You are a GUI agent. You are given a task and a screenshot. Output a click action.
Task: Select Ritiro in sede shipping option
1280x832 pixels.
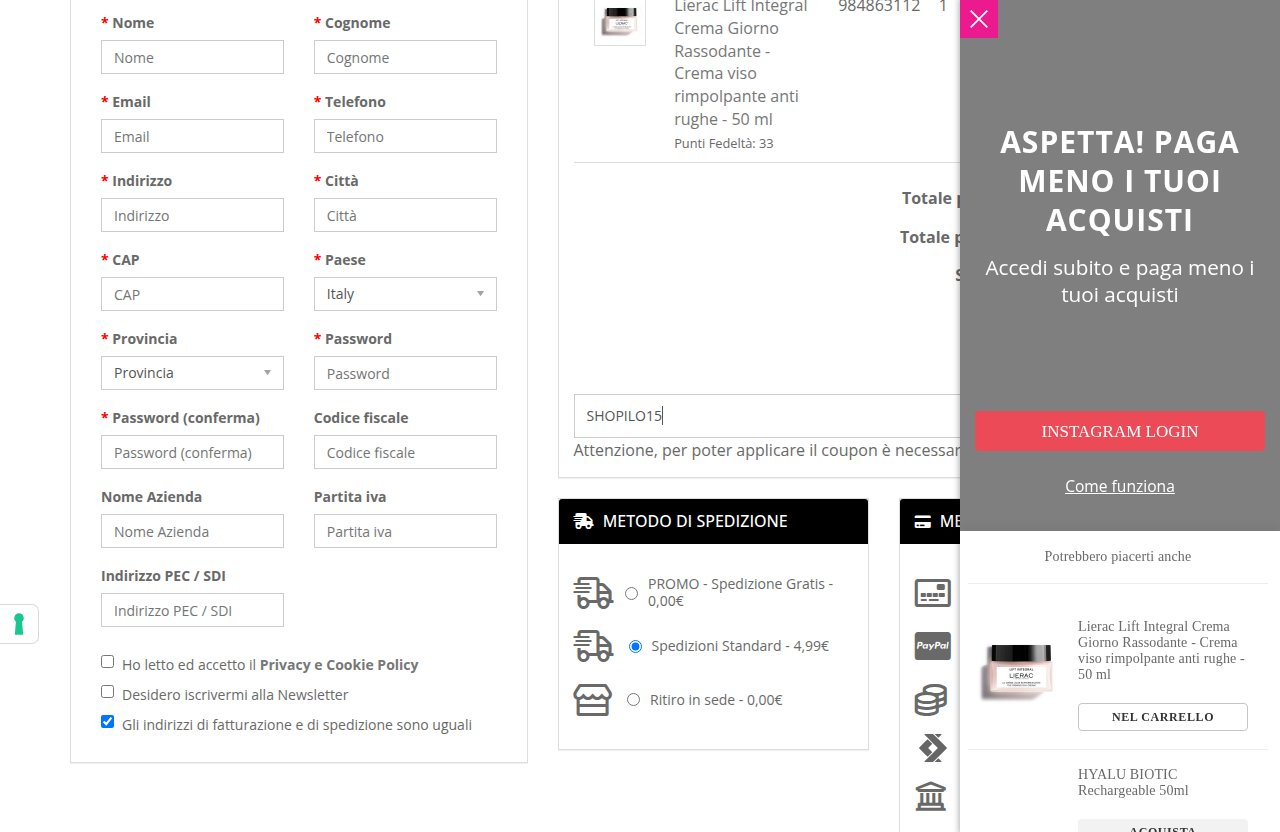(633, 700)
